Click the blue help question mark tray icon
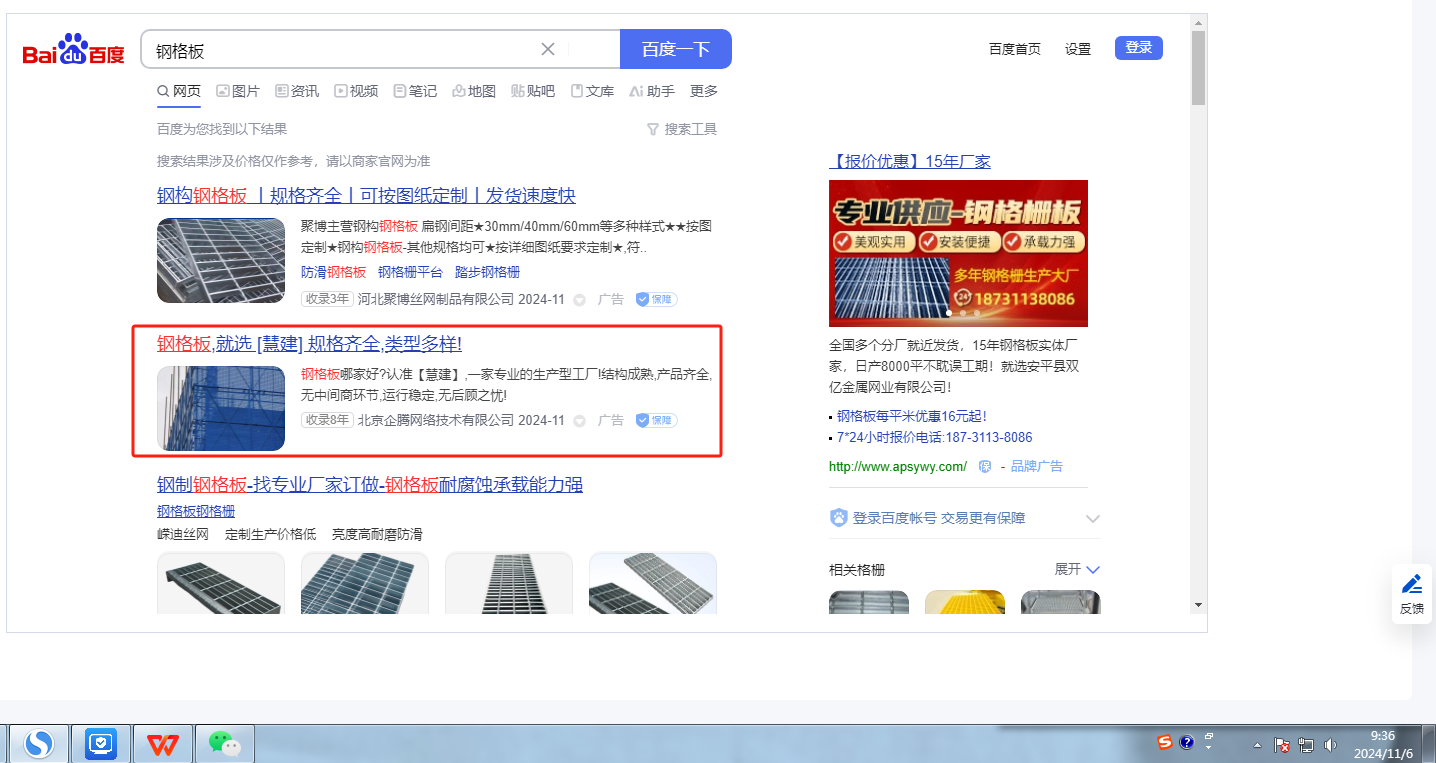 pos(1187,741)
